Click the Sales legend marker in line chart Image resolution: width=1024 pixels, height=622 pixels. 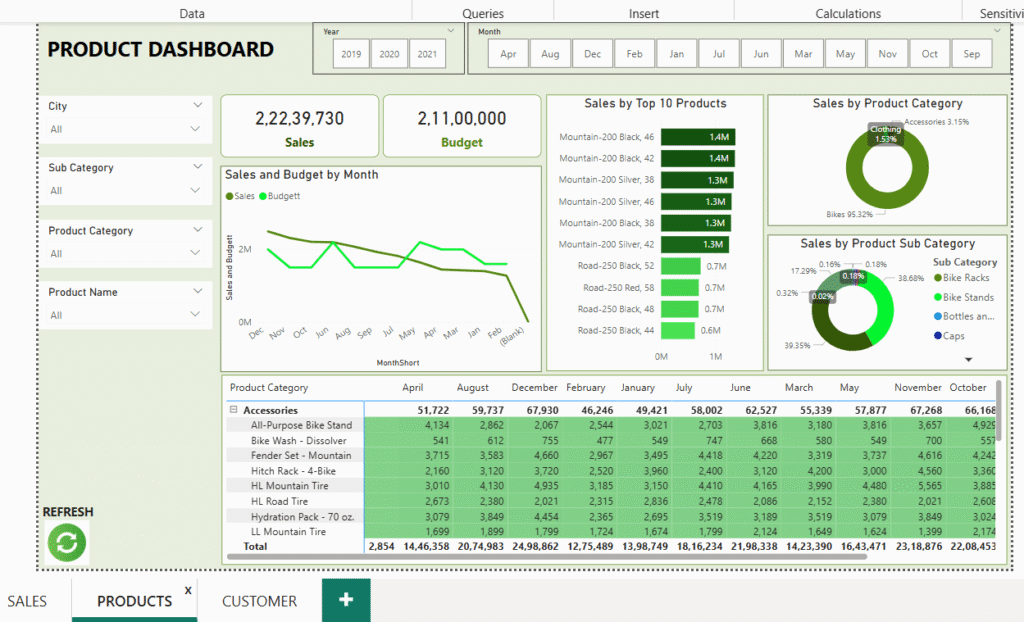[x=229, y=196]
